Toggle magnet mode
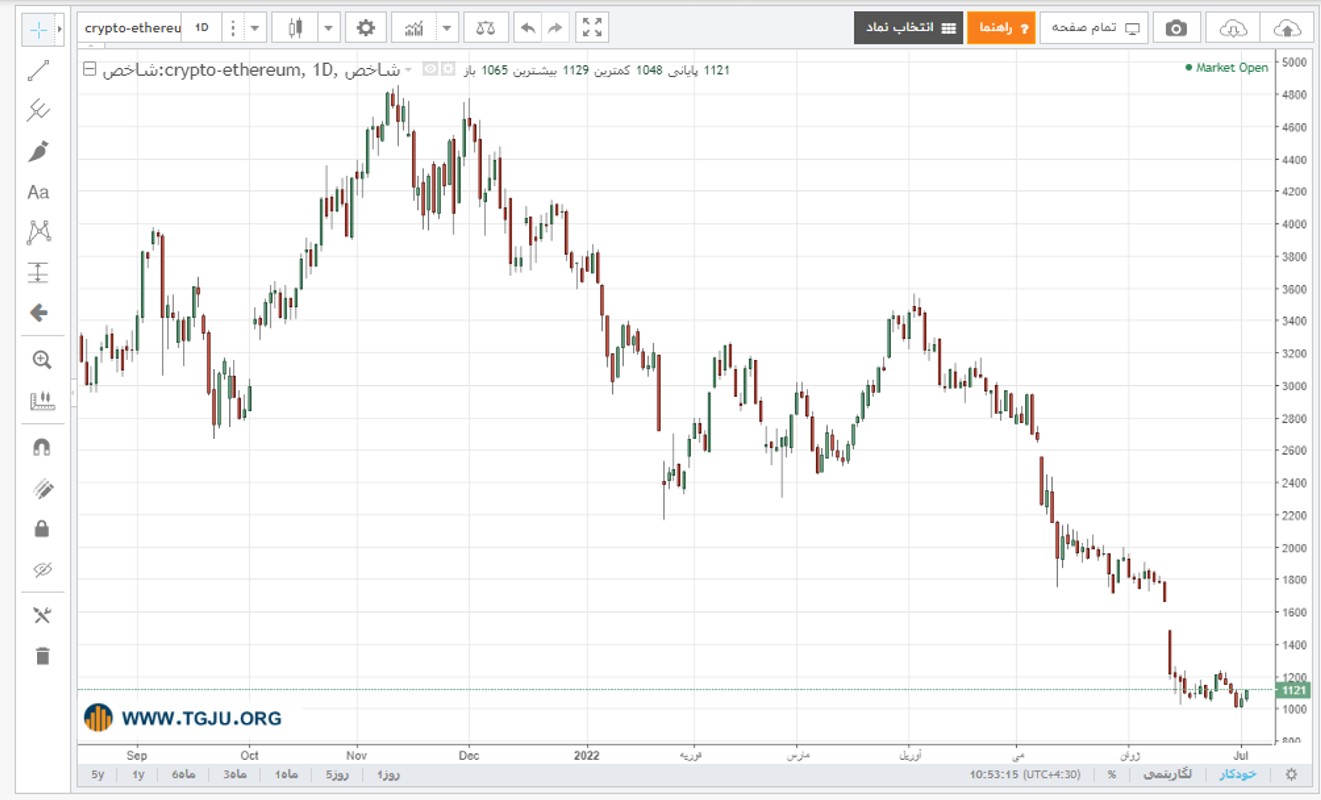1321x800 pixels. pyautogui.click(x=41, y=447)
